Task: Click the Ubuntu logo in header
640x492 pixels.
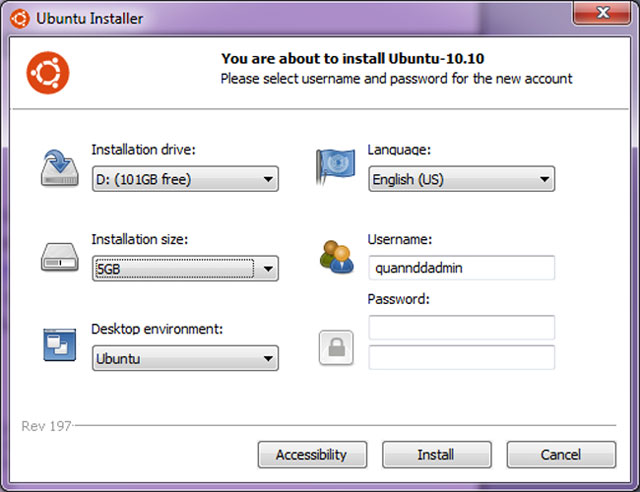Action: pos(46,72)
